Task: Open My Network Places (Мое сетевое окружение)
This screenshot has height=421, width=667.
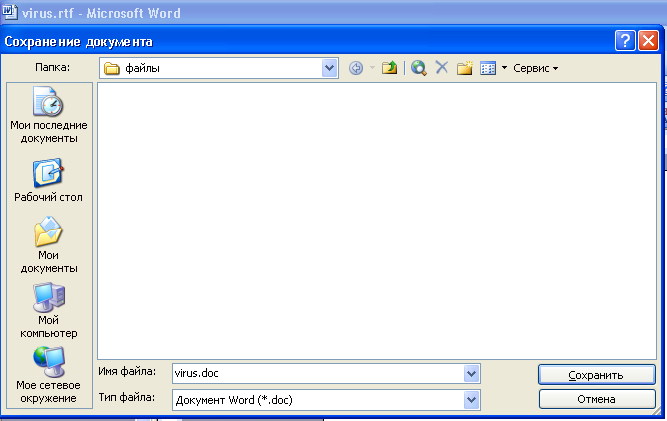Action: tap(48, 375)
